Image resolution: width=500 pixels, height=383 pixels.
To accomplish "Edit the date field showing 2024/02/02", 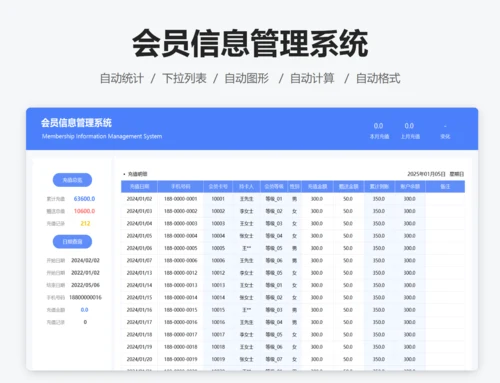I will coord(85,260).
